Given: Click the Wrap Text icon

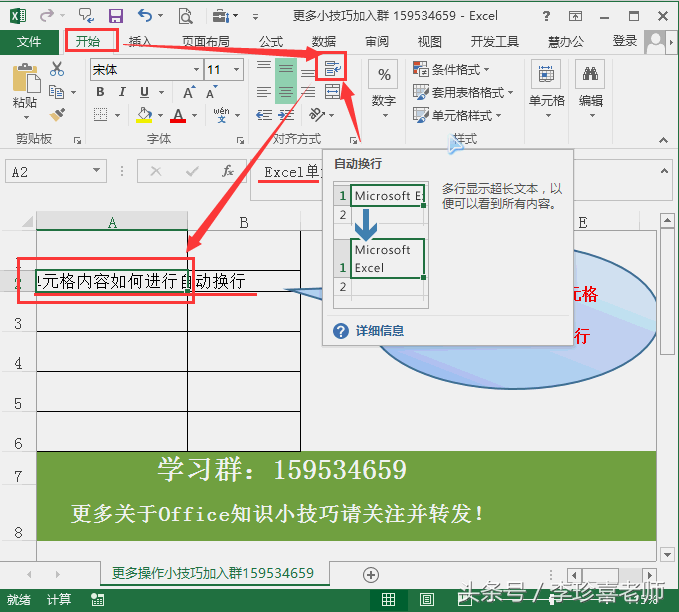Looking at the screenshot, I should 333,68.
